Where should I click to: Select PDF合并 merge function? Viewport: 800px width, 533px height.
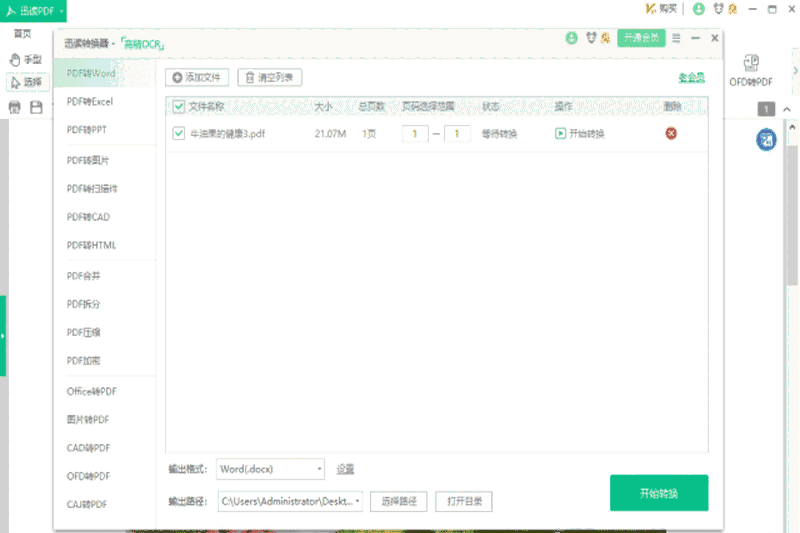point(84,276)
